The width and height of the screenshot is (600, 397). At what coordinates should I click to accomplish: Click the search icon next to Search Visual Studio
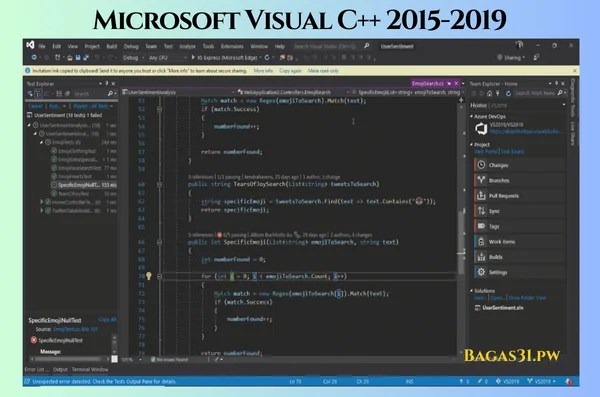tap(366, 46)
